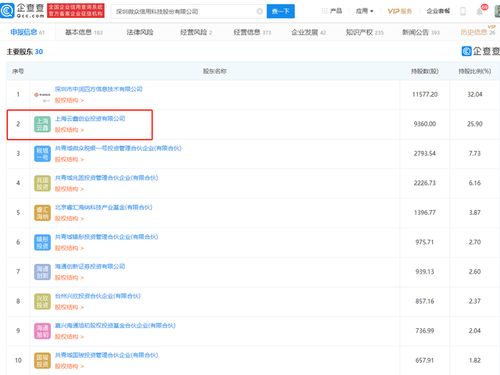The image size is (500, 375).
Task: Click the Qcc.com logo in the header
Action: [23, 11]
